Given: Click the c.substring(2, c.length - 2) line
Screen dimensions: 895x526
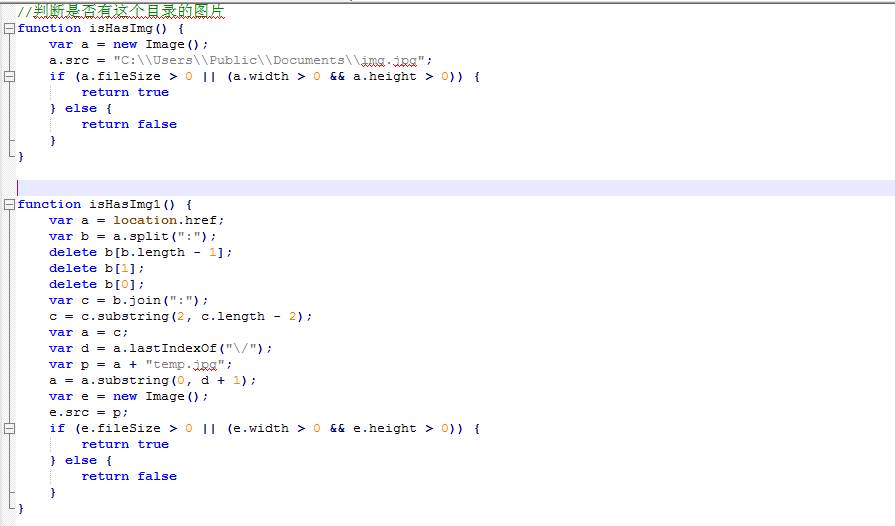Looking at the screenshot, I should click(180, 317).
